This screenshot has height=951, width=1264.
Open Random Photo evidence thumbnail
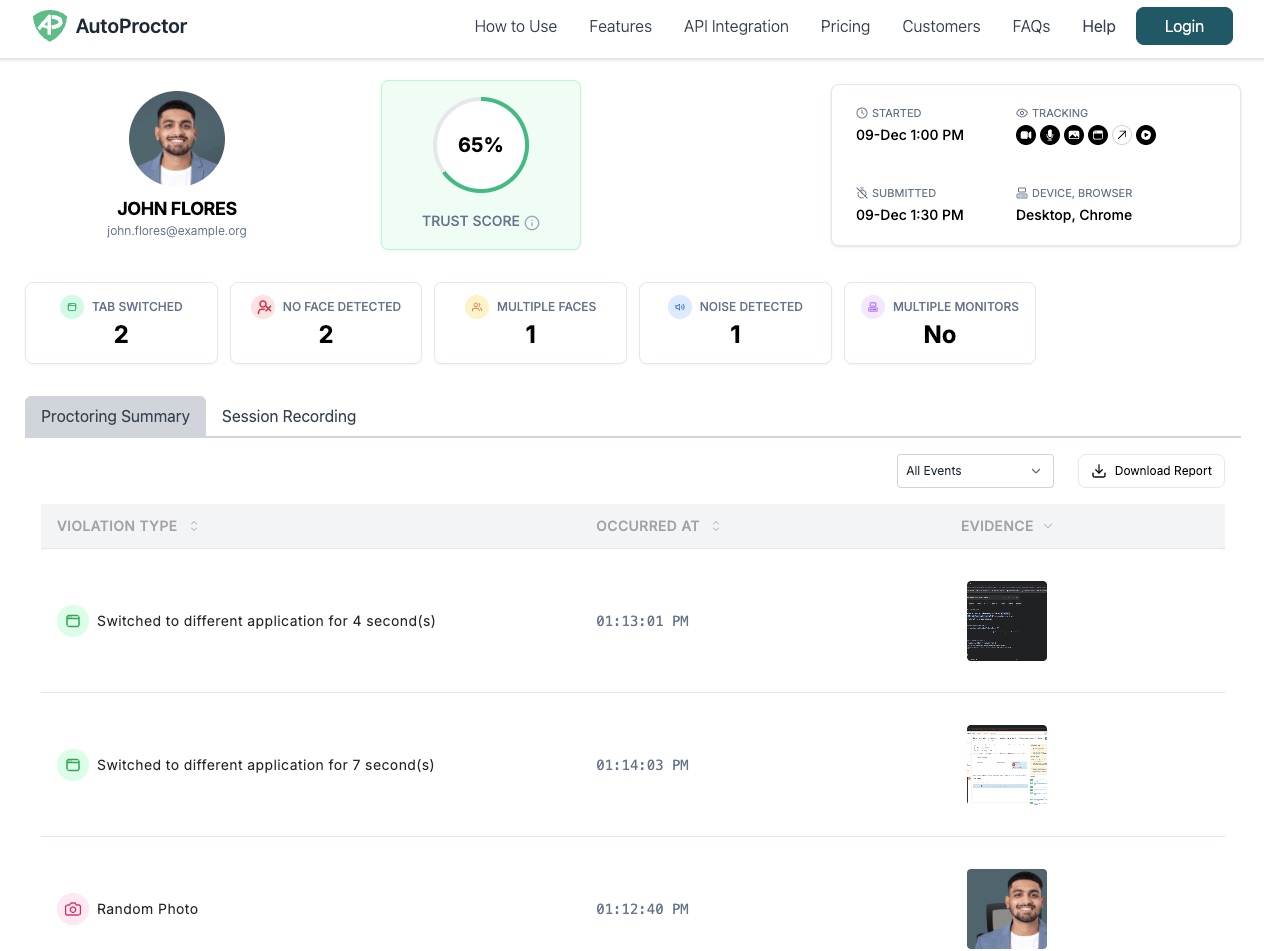pyautogui.click(x=1007, y=909)
